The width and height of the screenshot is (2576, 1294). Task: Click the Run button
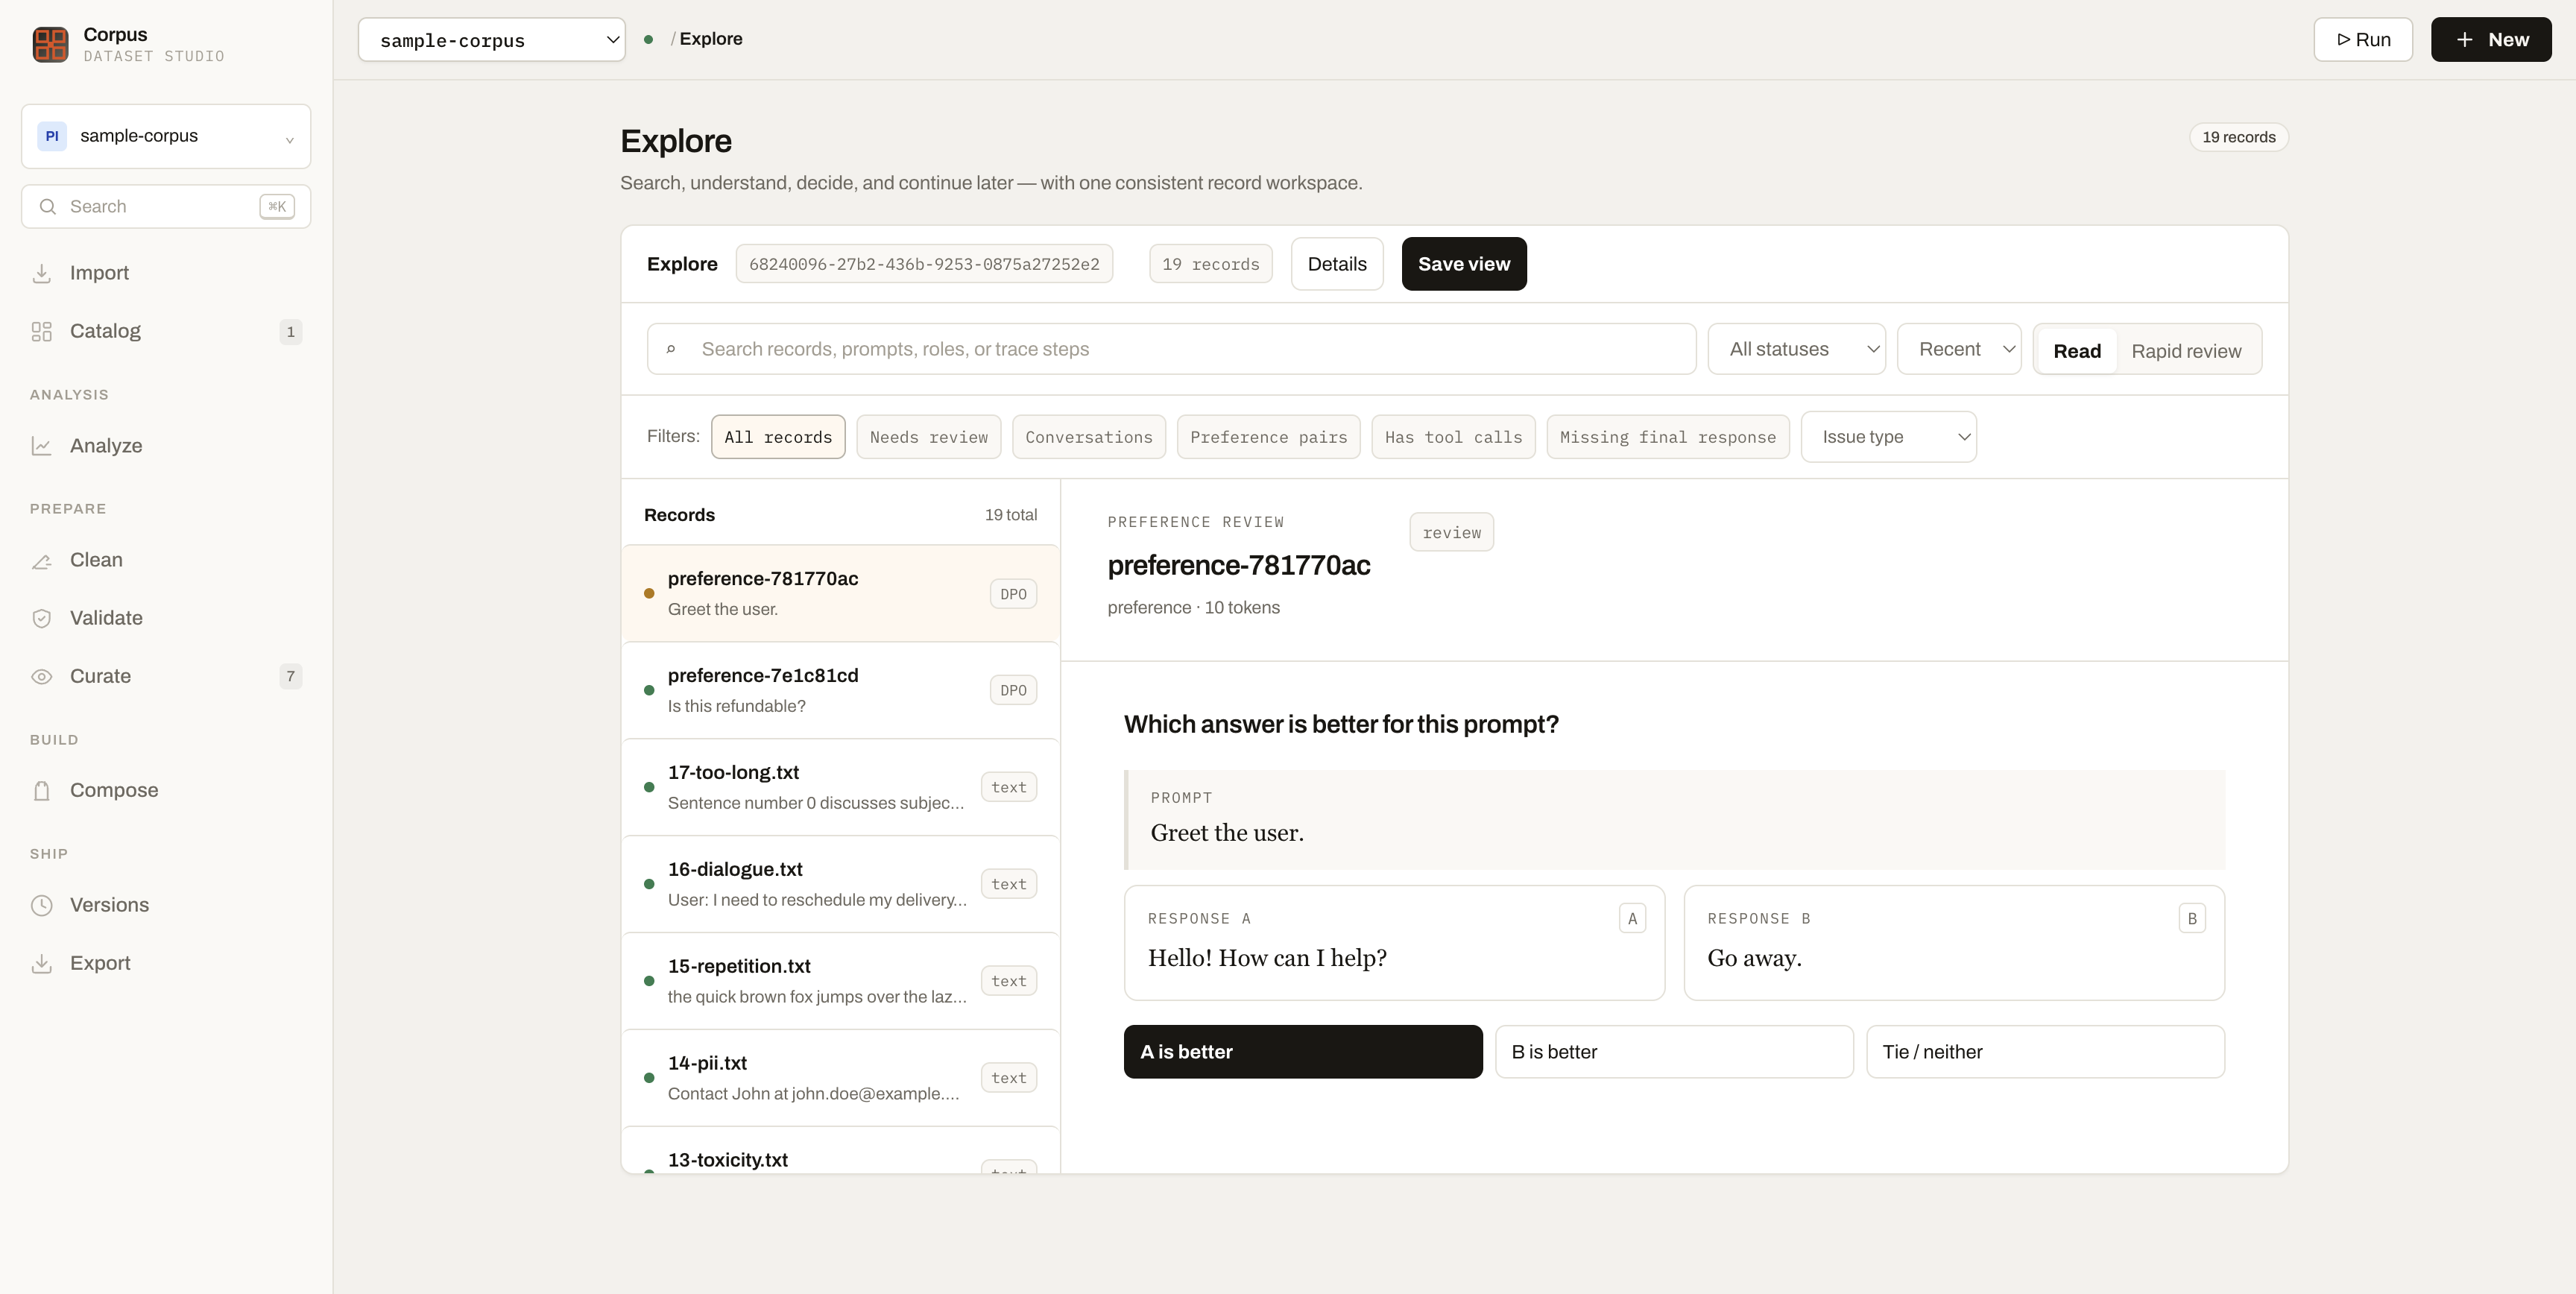click(2363, 40)
